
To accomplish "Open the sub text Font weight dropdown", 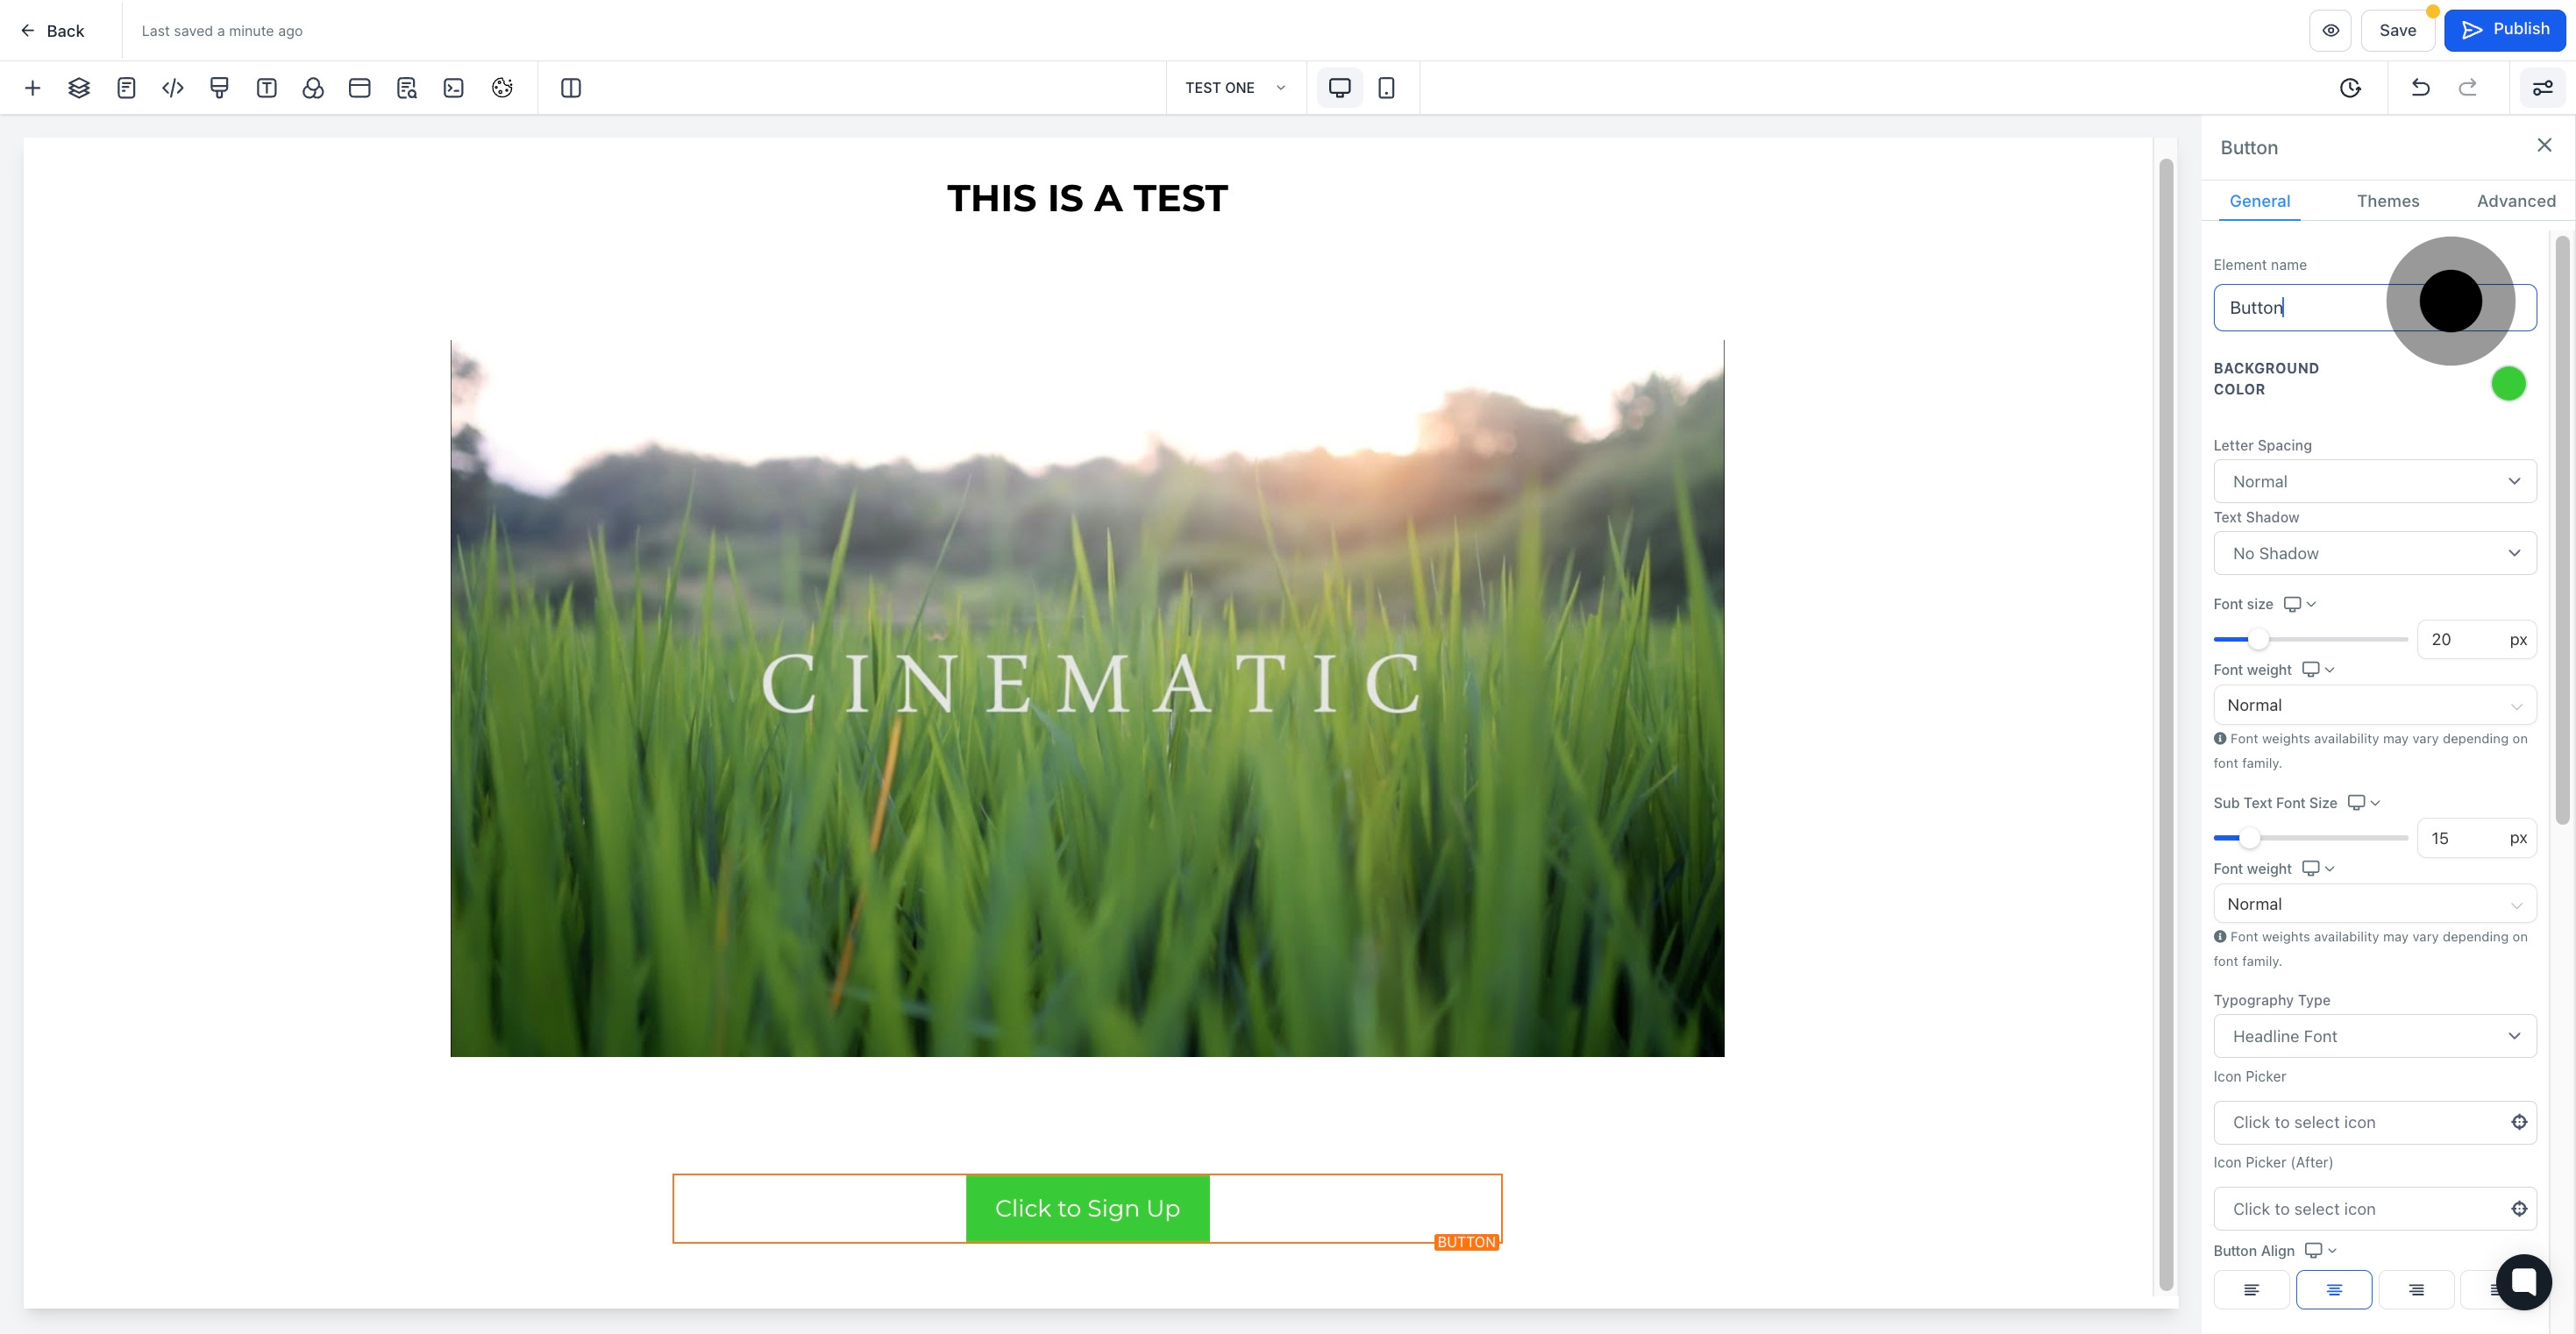I will (2374, 904).
